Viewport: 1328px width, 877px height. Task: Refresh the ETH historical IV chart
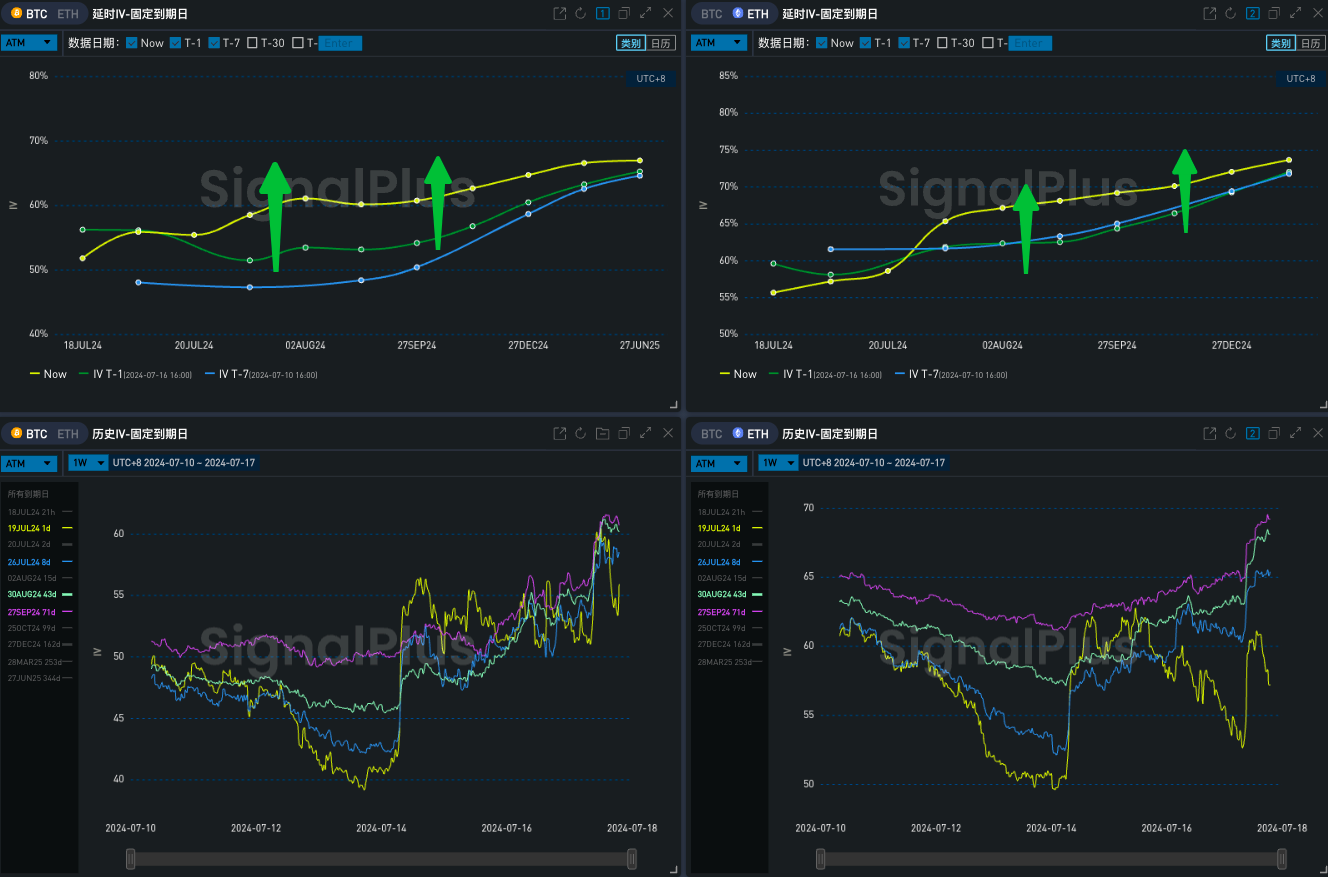pos(1231,434)
